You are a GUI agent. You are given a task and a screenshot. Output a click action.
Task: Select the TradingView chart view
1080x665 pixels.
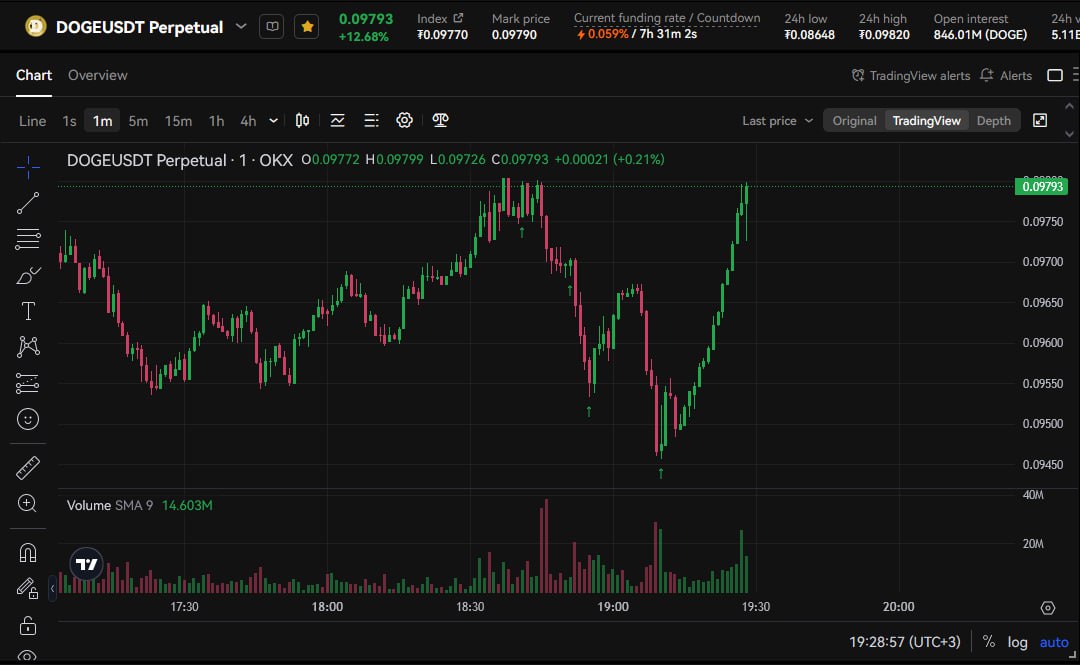coord(926,121)
